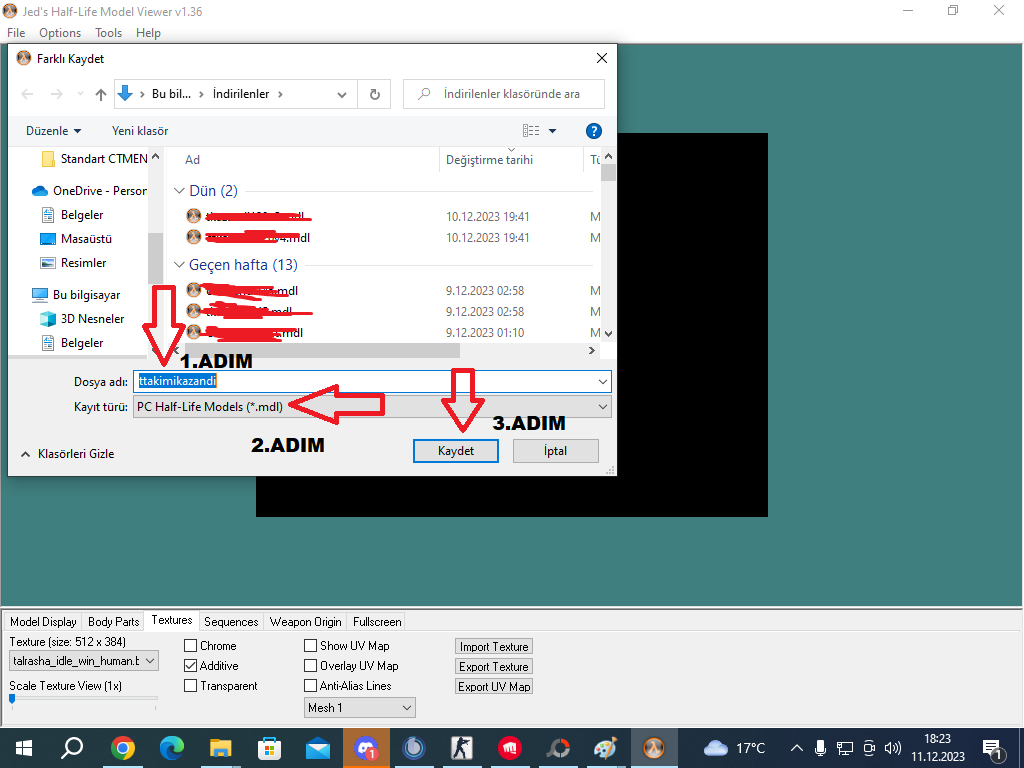The width and height of the screenshot is (1024, 768).
Task: Change the view layout icon in the dialog
Action: point(531,131)
